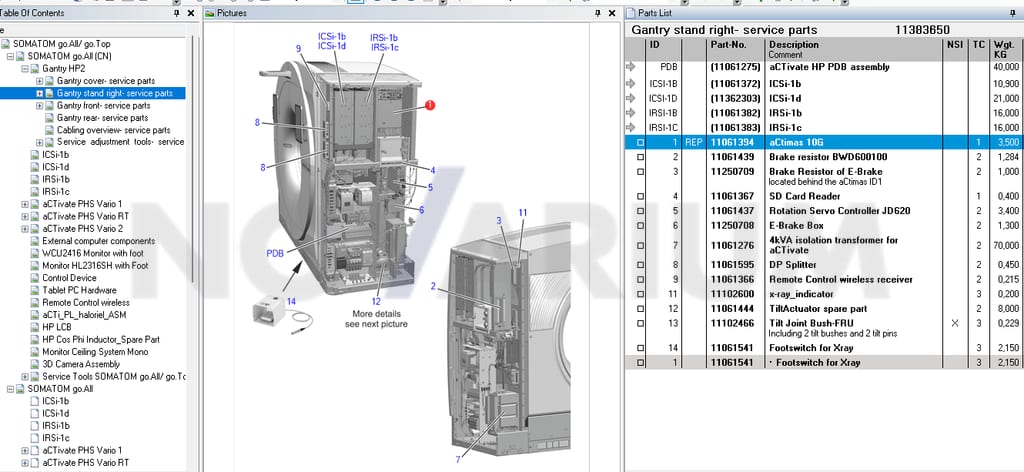This screenshot has height=472, width=1024.
Task: Close the Table Of Contents panel
Action: [191, 13]
